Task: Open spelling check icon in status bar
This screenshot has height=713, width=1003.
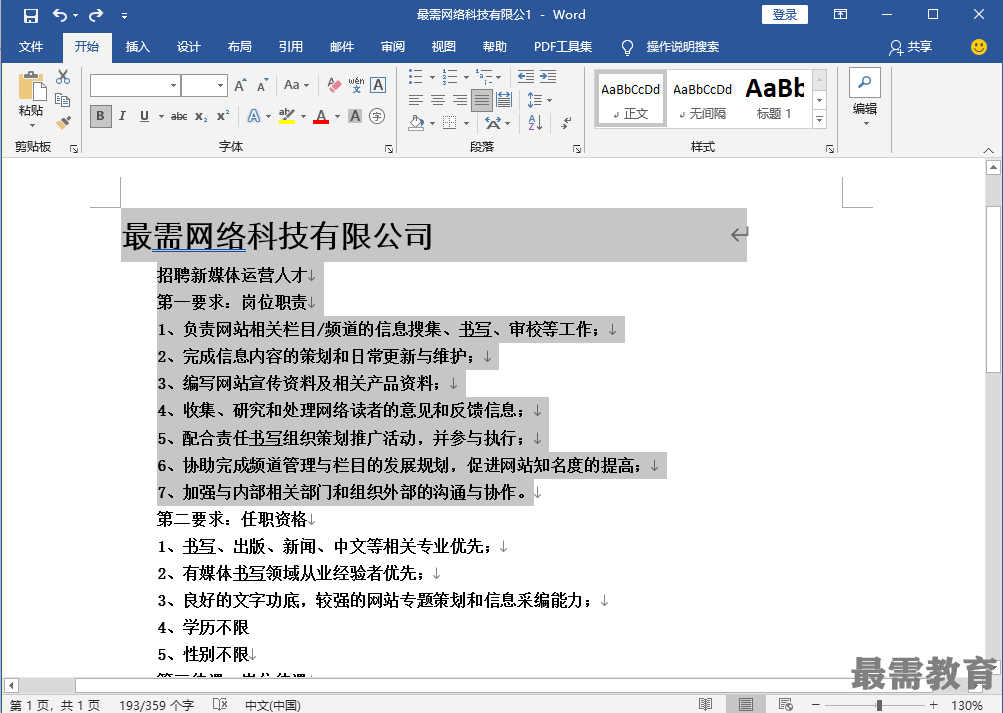Action: pos(220,704)
